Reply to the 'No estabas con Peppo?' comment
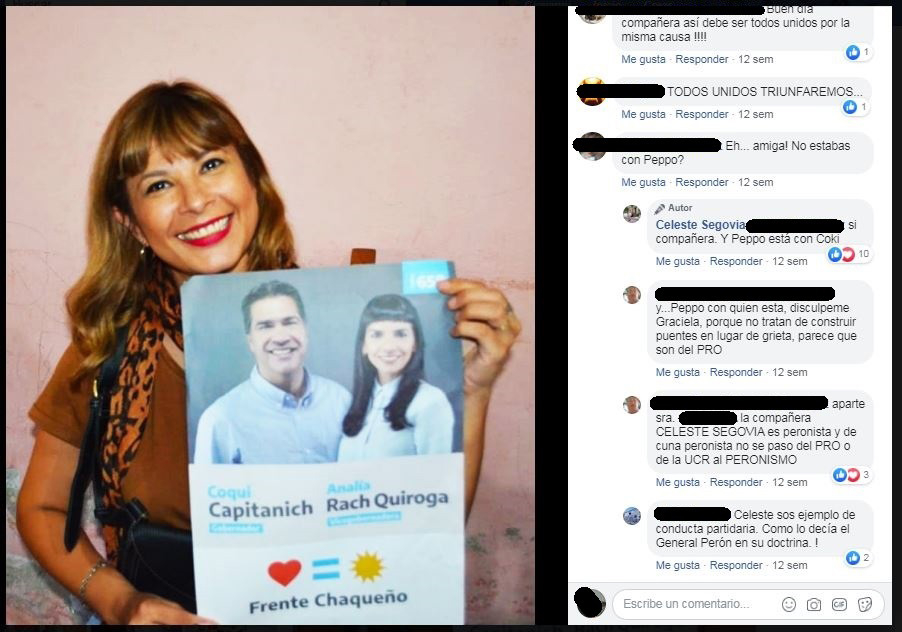This screenshot has height=632, width=902. tap(701, 182)
